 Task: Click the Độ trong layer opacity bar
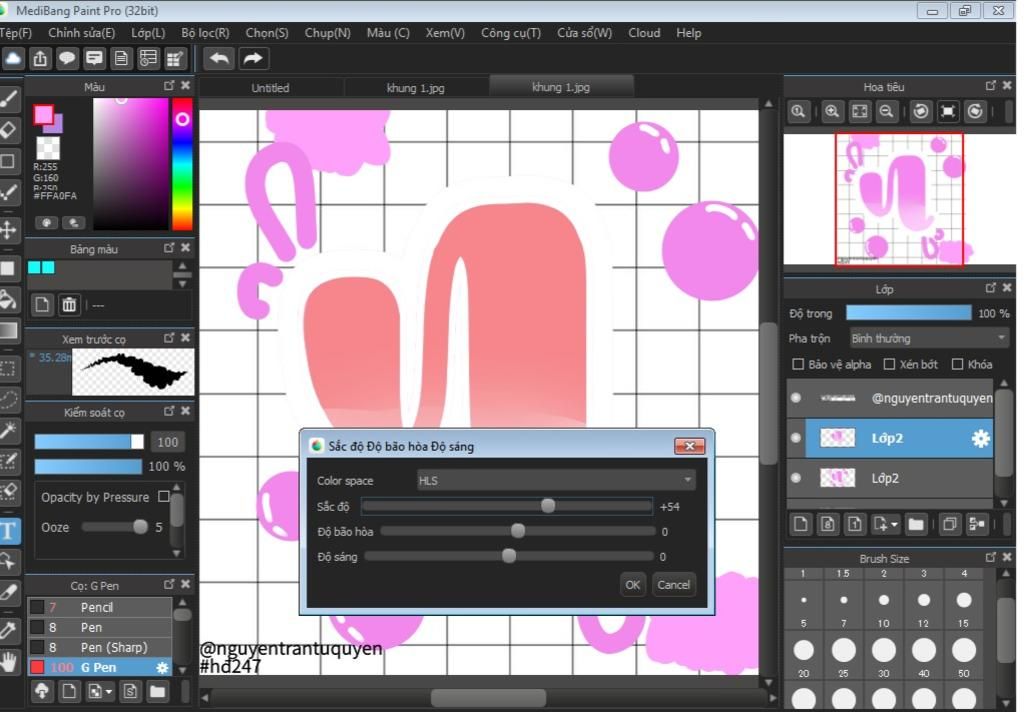[908, 313]
